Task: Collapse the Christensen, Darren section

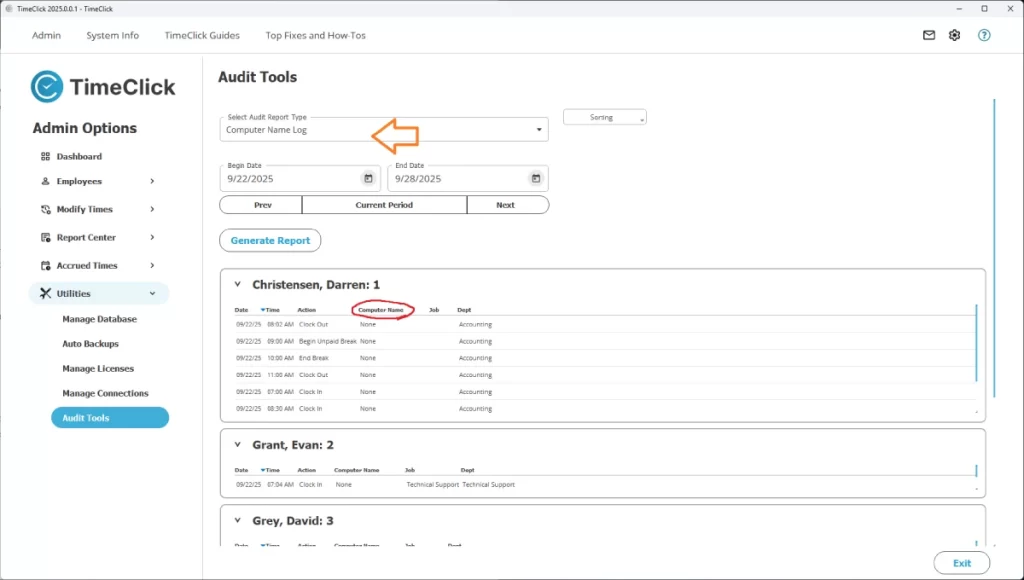Action: 236,284
